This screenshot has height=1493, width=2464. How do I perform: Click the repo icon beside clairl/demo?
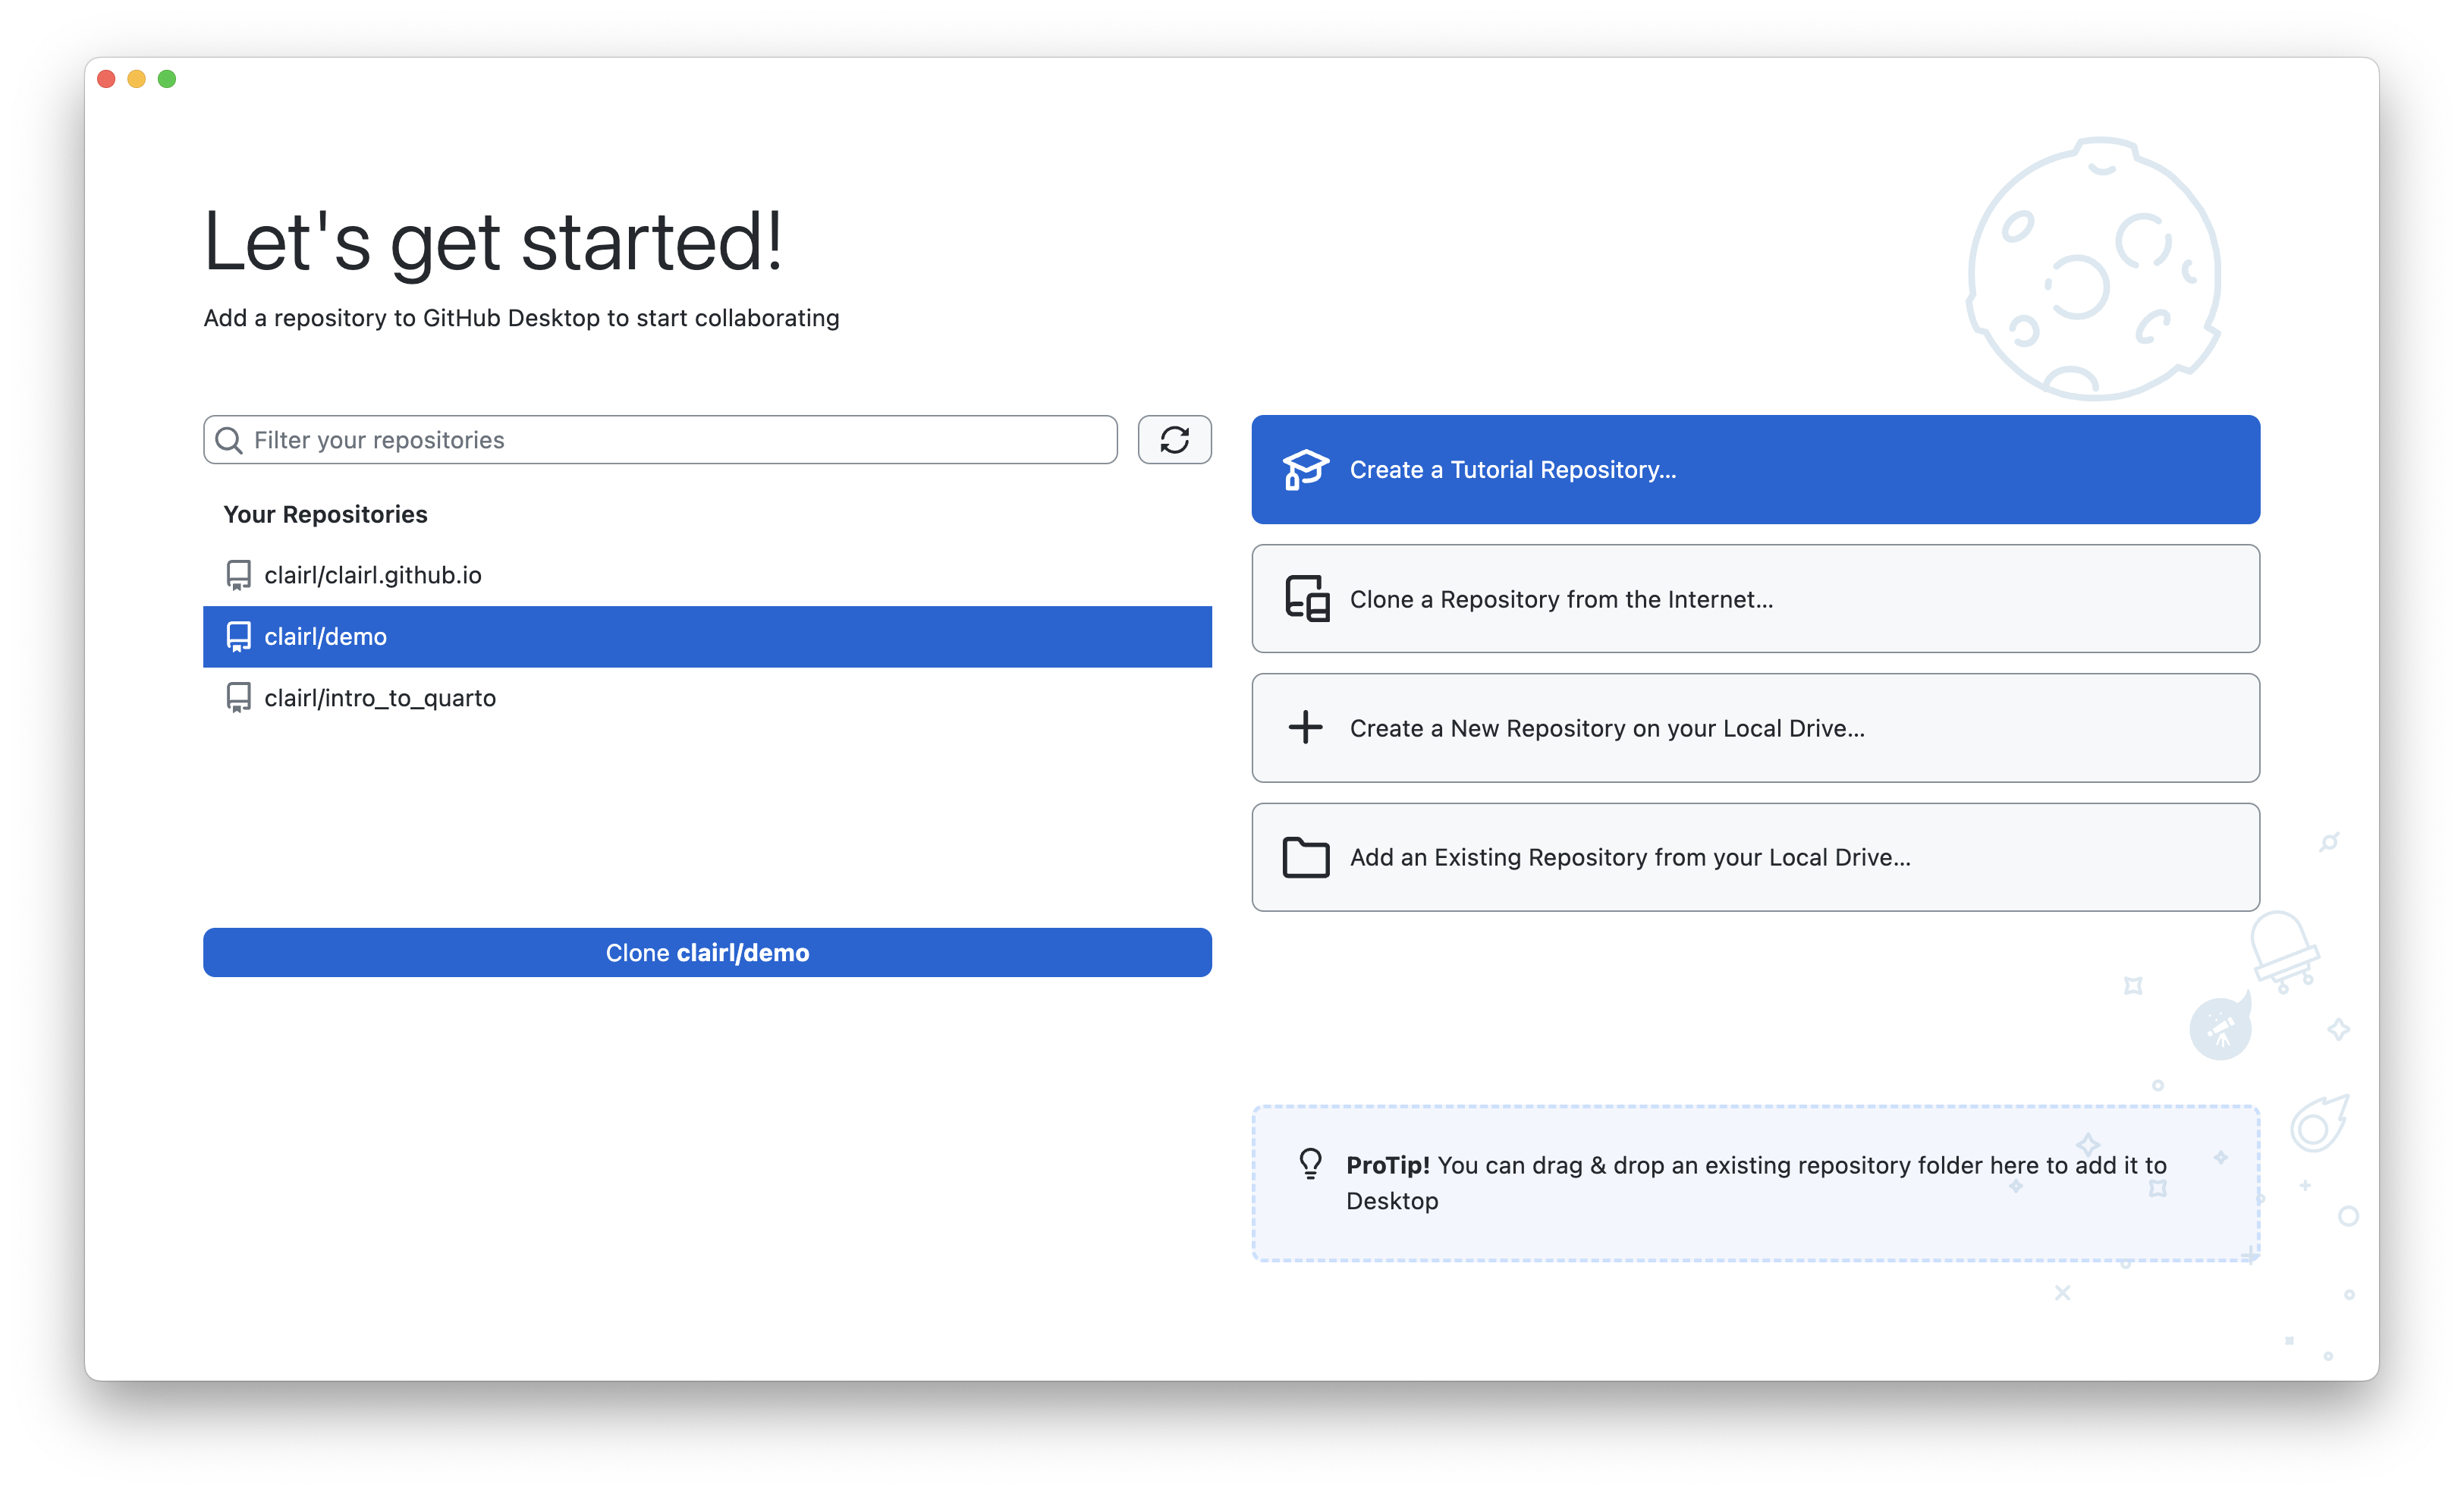(238, 637)
